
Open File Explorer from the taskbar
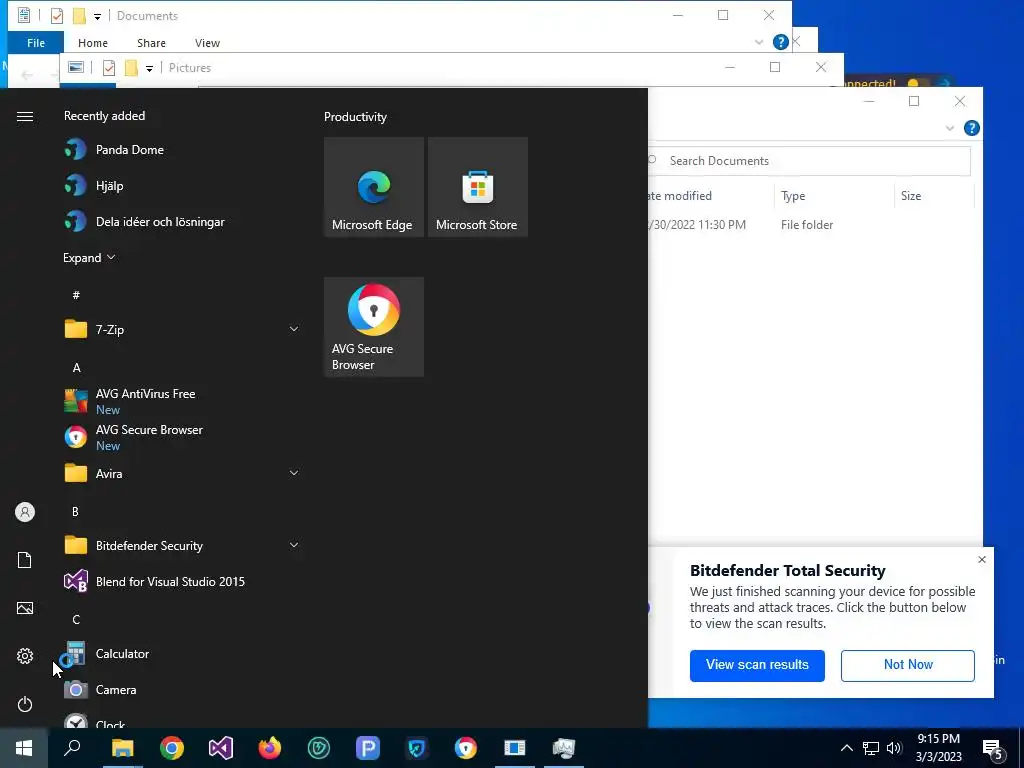click(122, 748)
